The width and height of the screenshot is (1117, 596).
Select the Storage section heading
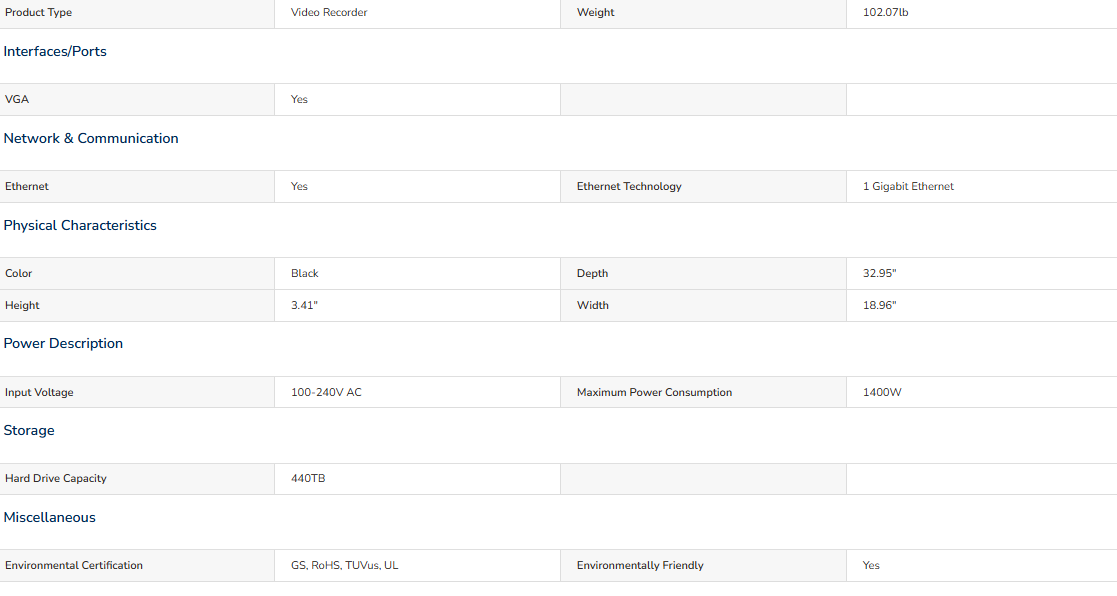[x=29, y=431]
